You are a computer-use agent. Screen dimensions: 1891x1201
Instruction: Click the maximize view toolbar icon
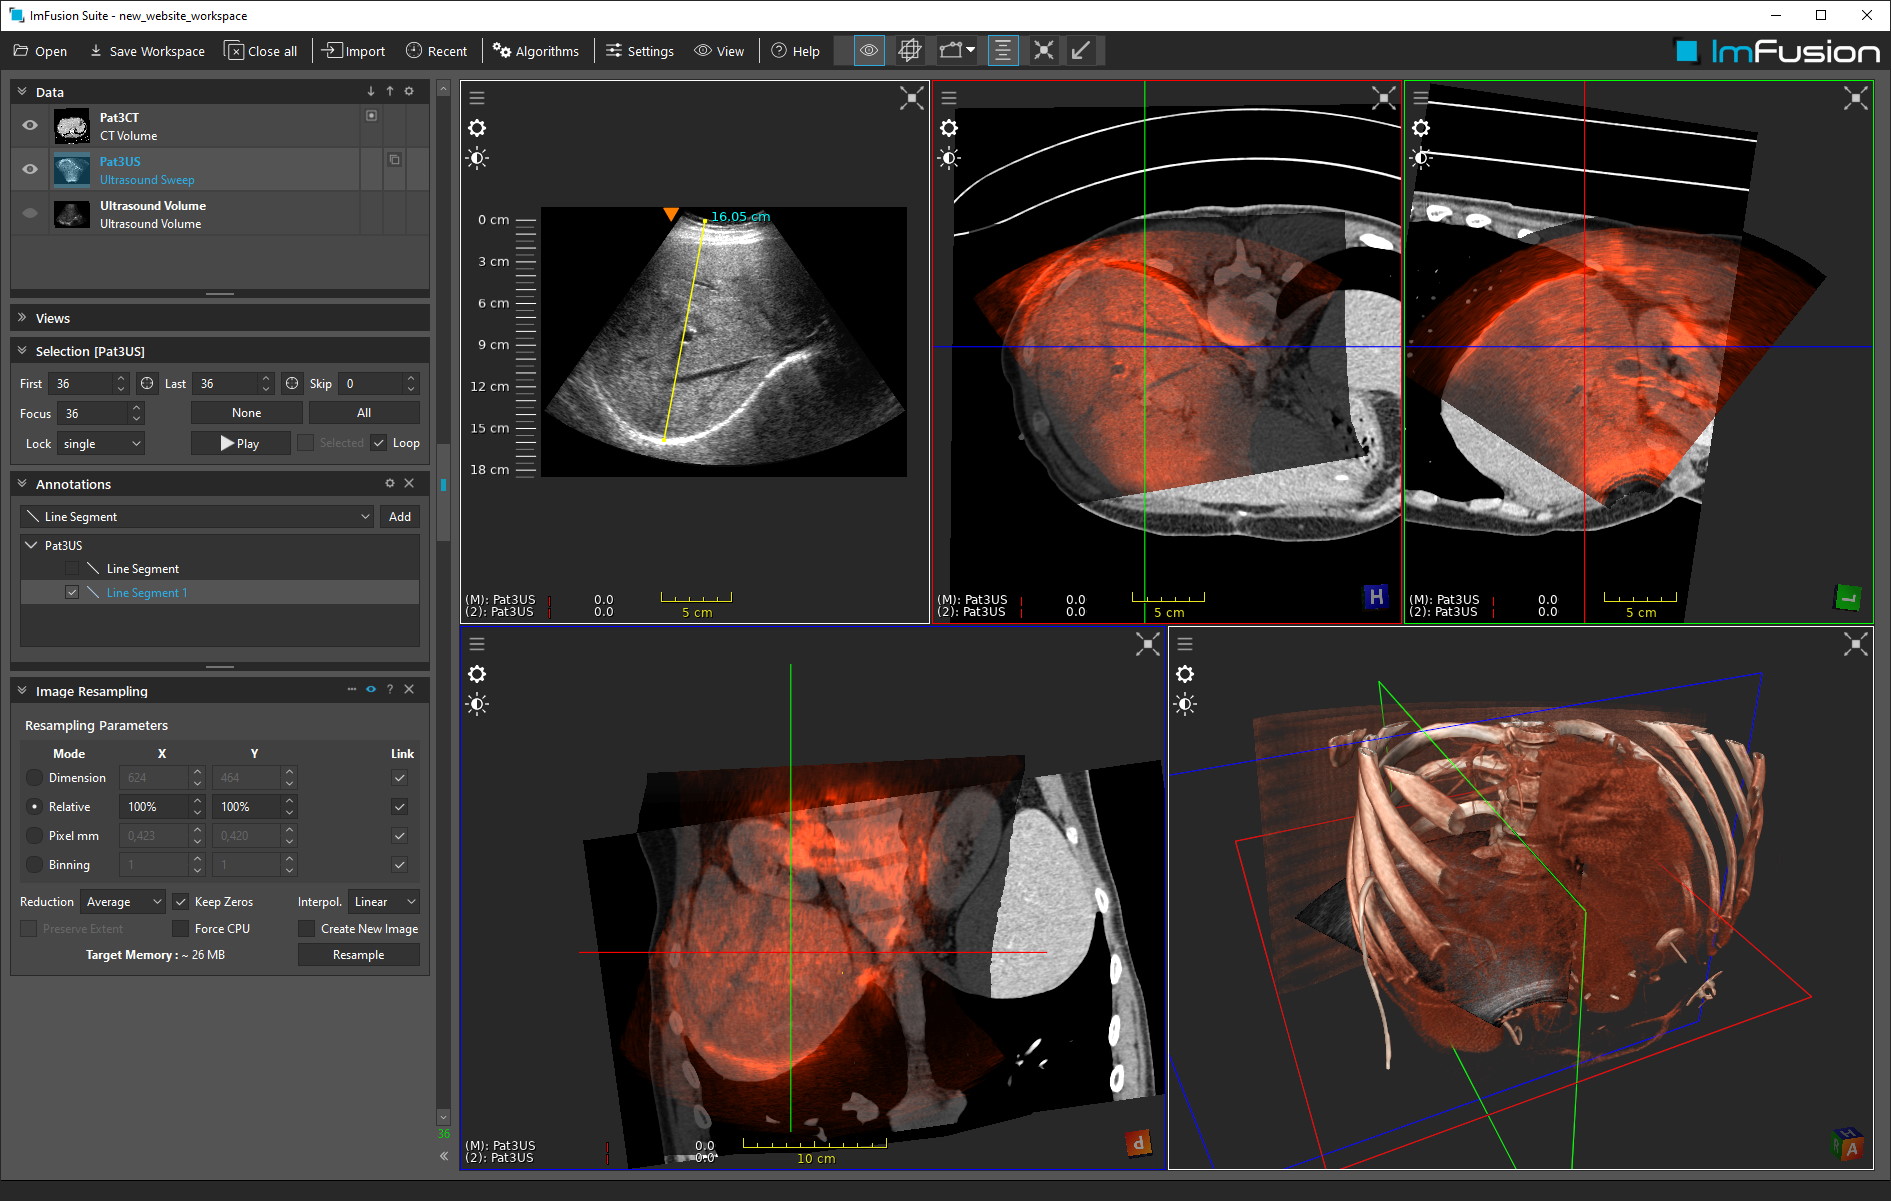pyautogui.click(x=1043, y=50)
